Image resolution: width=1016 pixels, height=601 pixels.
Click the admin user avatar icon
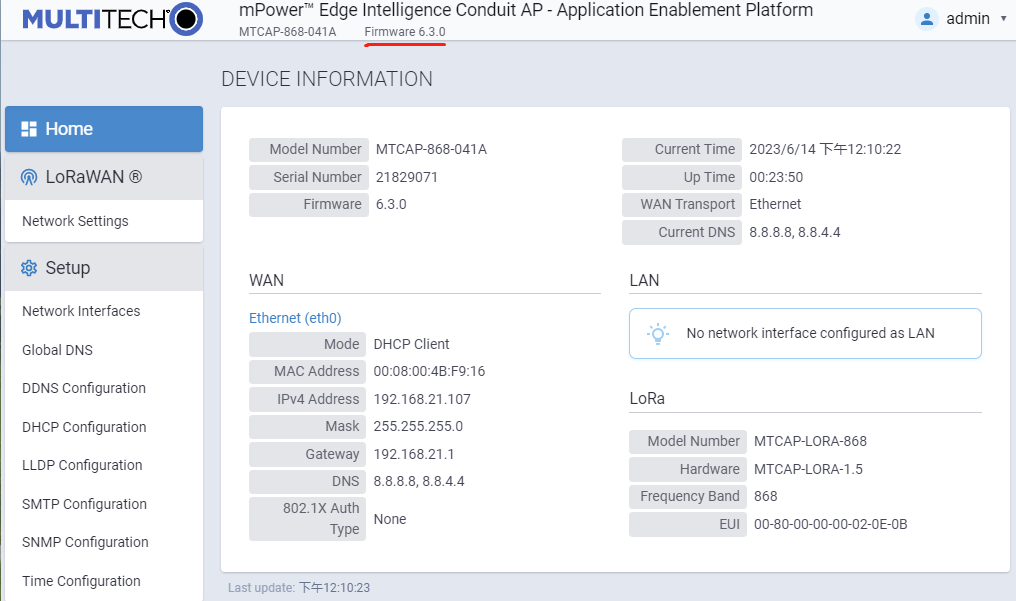click(927, 19)
